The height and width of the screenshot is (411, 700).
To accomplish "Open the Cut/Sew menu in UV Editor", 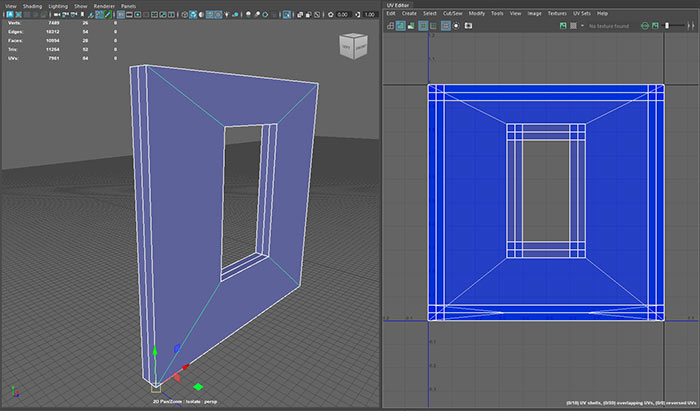I will click(453, 13).
